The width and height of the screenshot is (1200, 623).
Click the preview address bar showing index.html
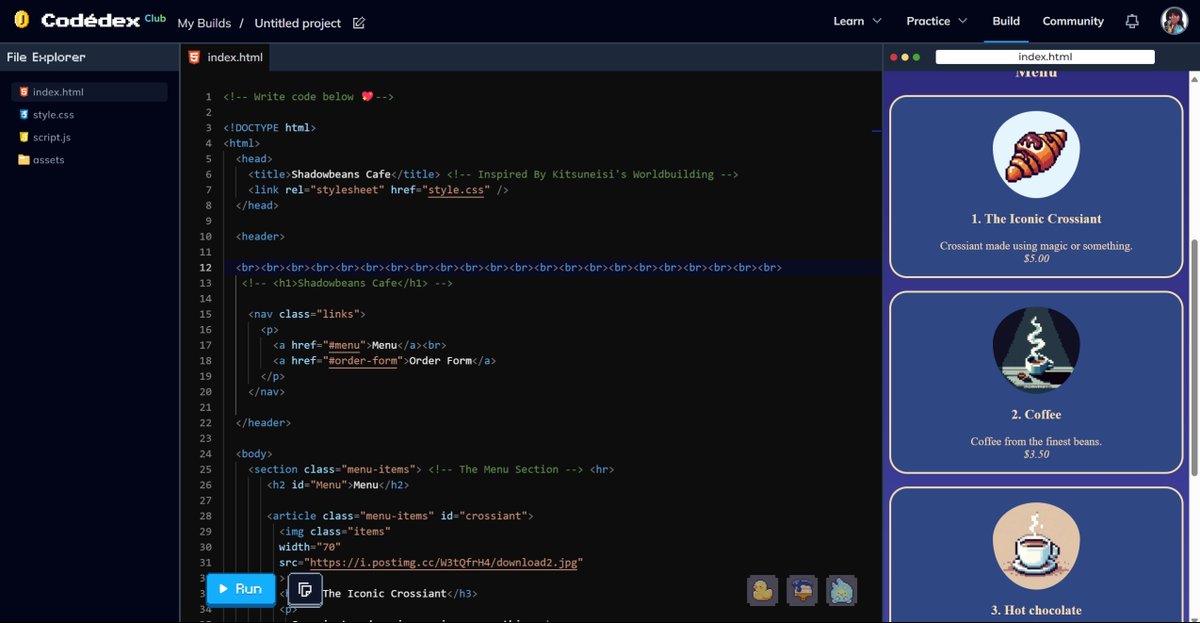(x=1045, y=57)
